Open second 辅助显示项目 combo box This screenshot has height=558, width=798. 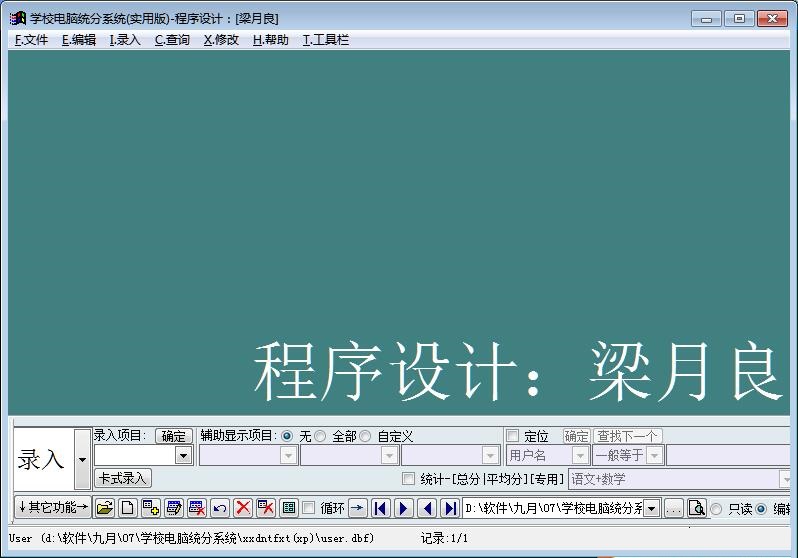tap(389, 455)
